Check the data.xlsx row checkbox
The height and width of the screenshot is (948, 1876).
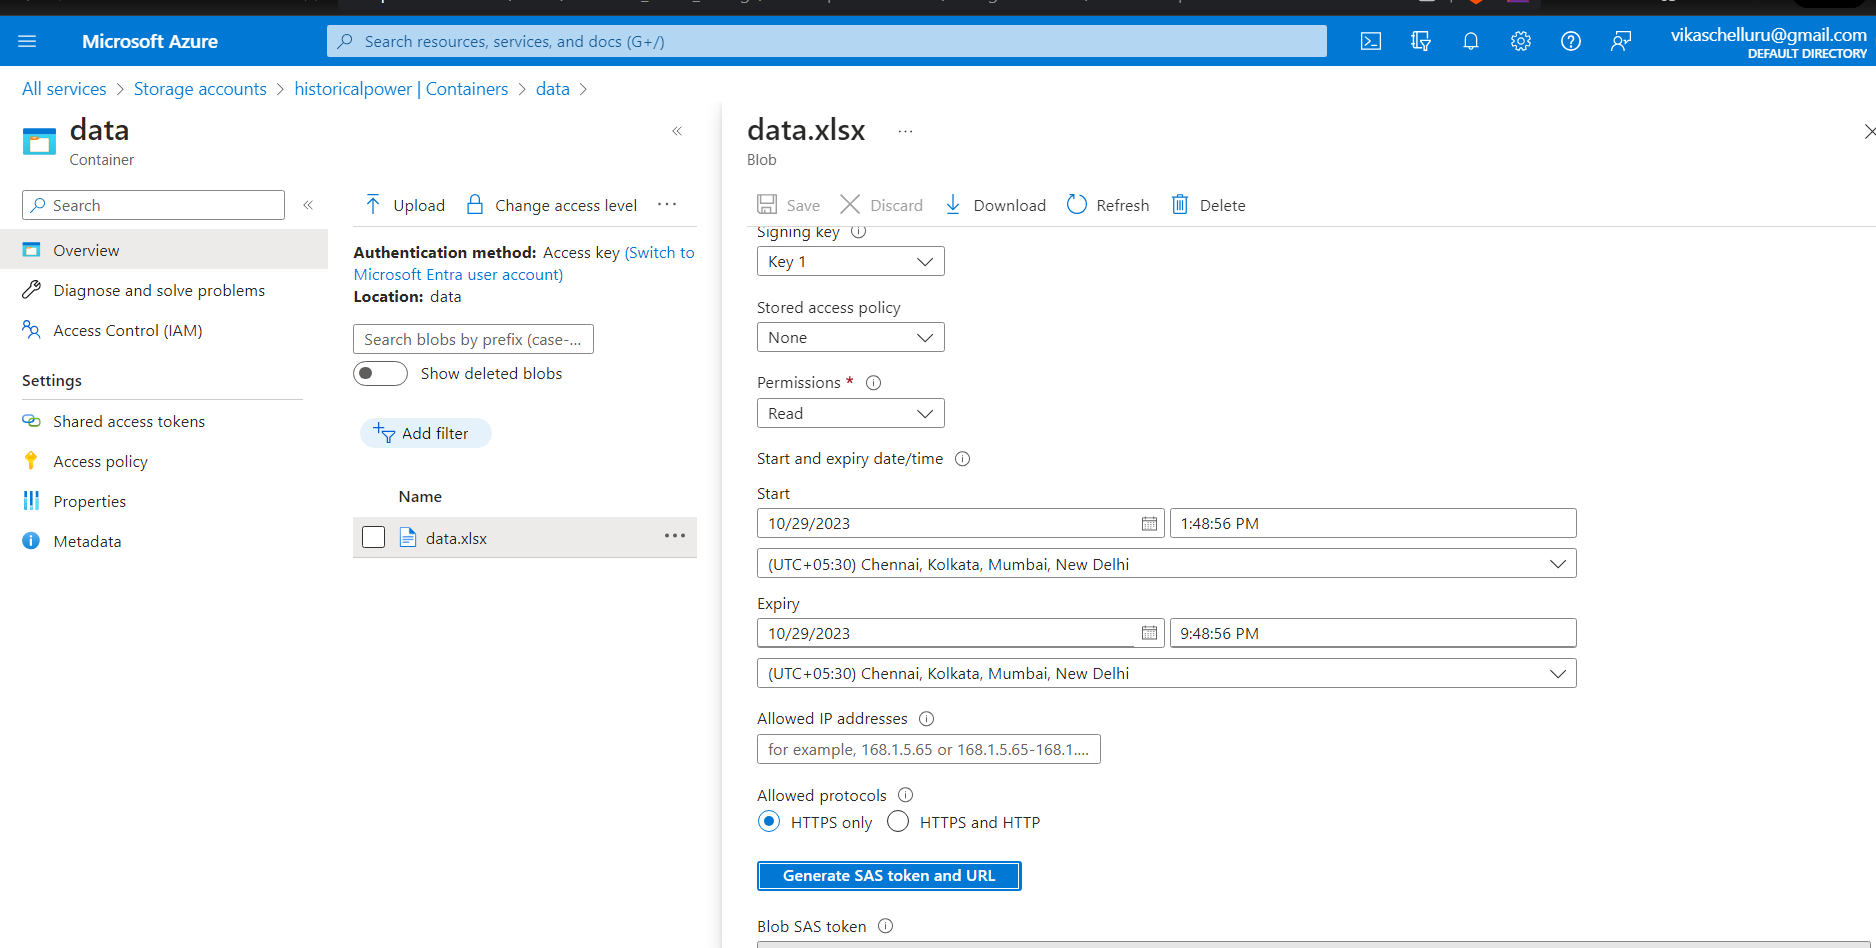point(373,537)
